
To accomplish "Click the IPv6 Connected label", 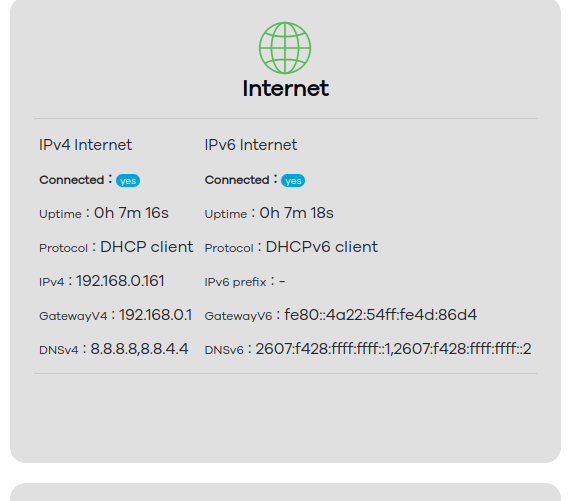I will coord(237,180).
